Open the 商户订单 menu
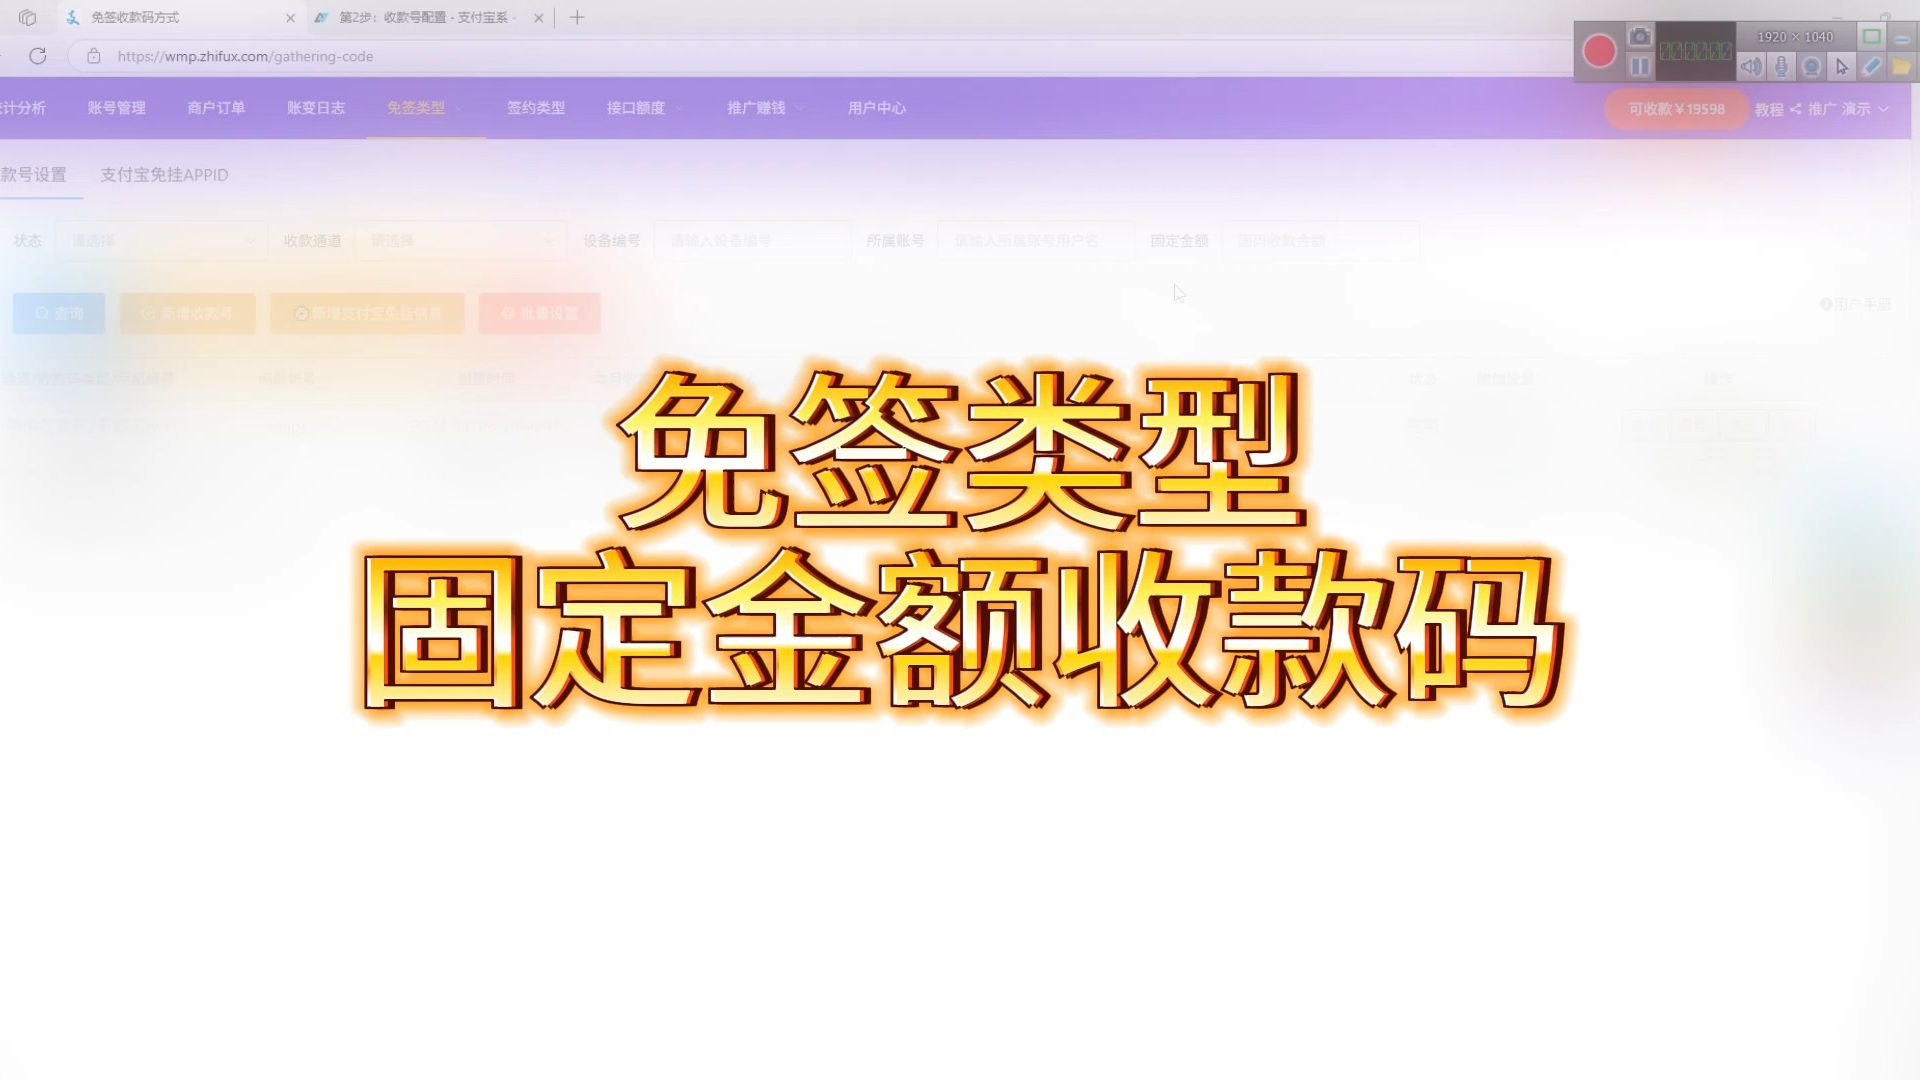 pyautogui.click(x=216, y=108)
